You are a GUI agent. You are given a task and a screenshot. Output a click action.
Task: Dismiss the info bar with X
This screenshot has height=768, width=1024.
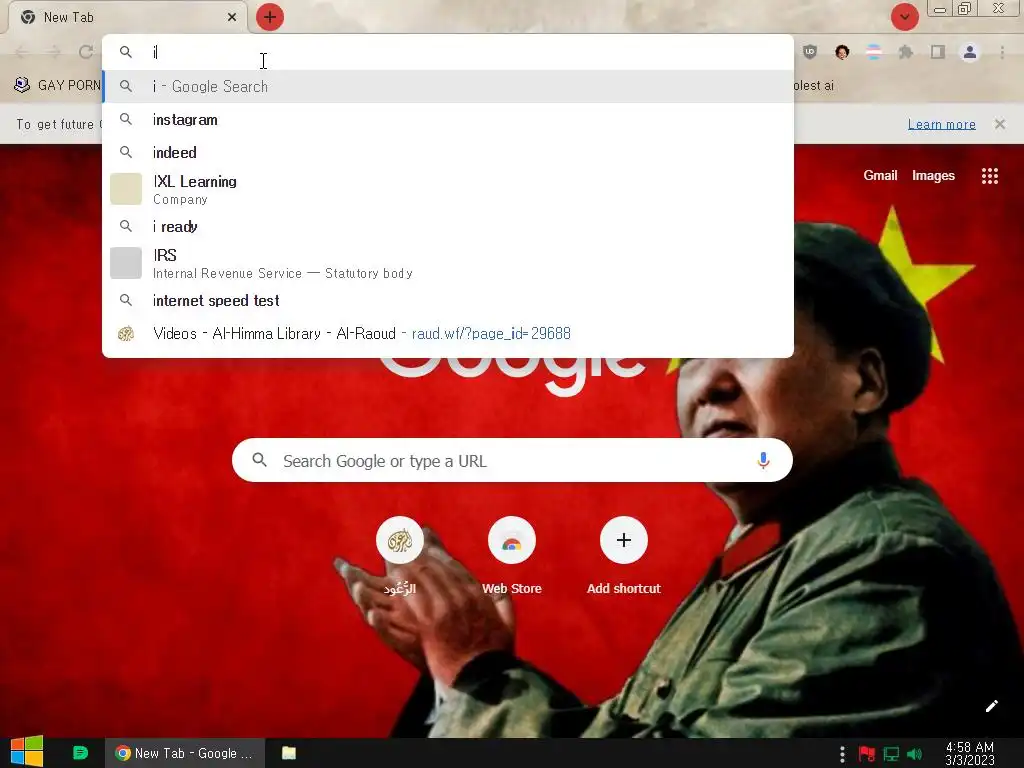[x=999, y=124]
